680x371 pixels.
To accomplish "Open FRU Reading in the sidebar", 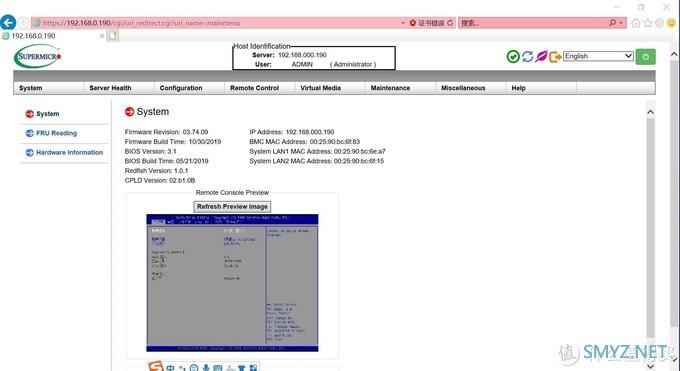I will (56, 133).
